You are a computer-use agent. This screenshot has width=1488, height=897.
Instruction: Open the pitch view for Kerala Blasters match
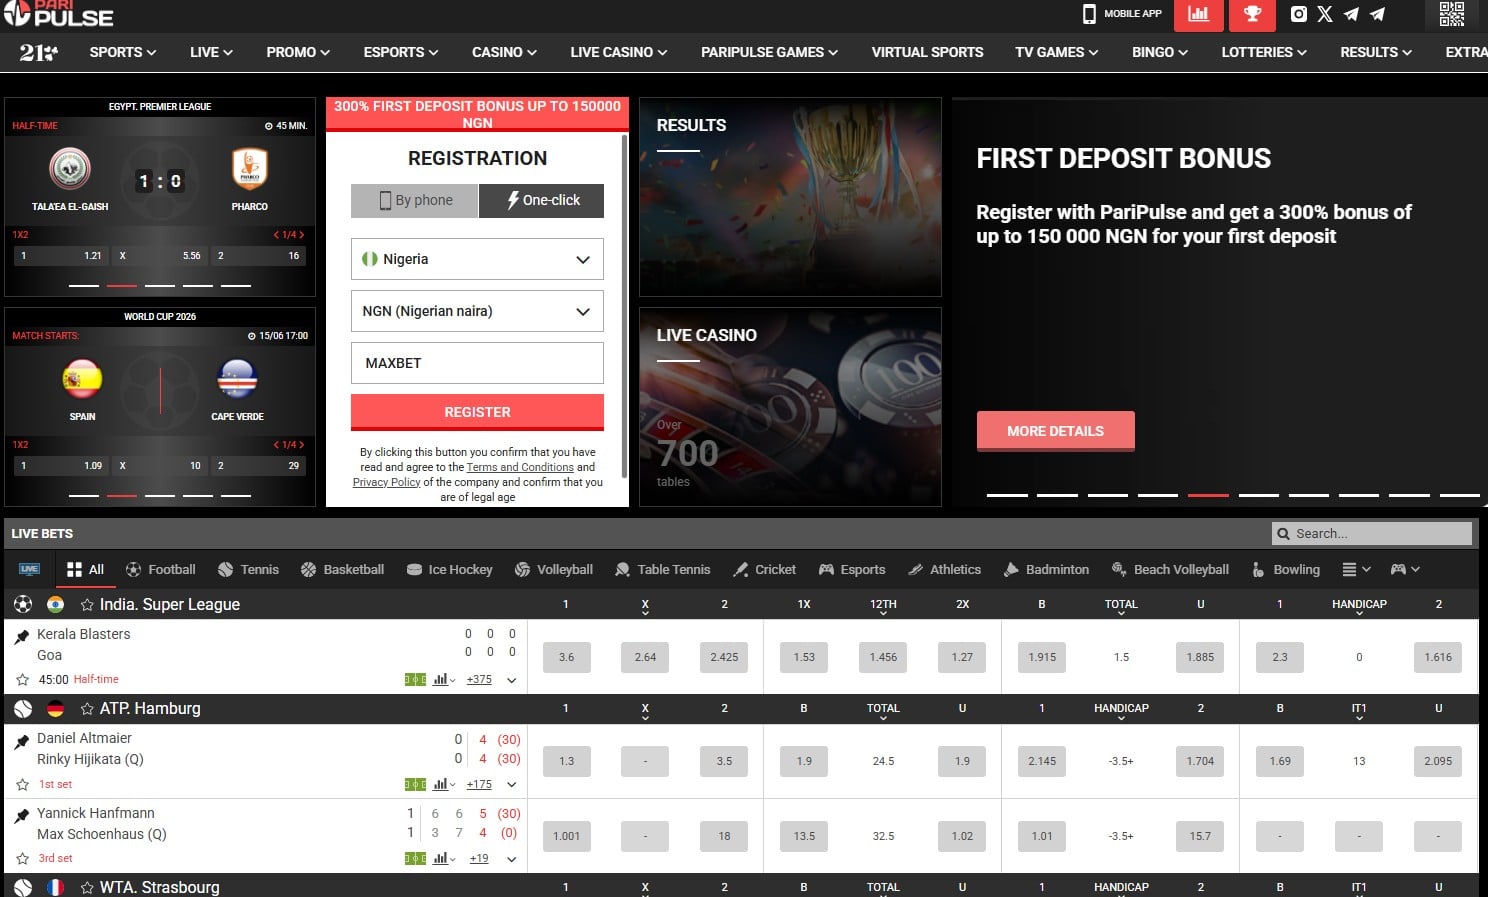click(x=415, y=679)
